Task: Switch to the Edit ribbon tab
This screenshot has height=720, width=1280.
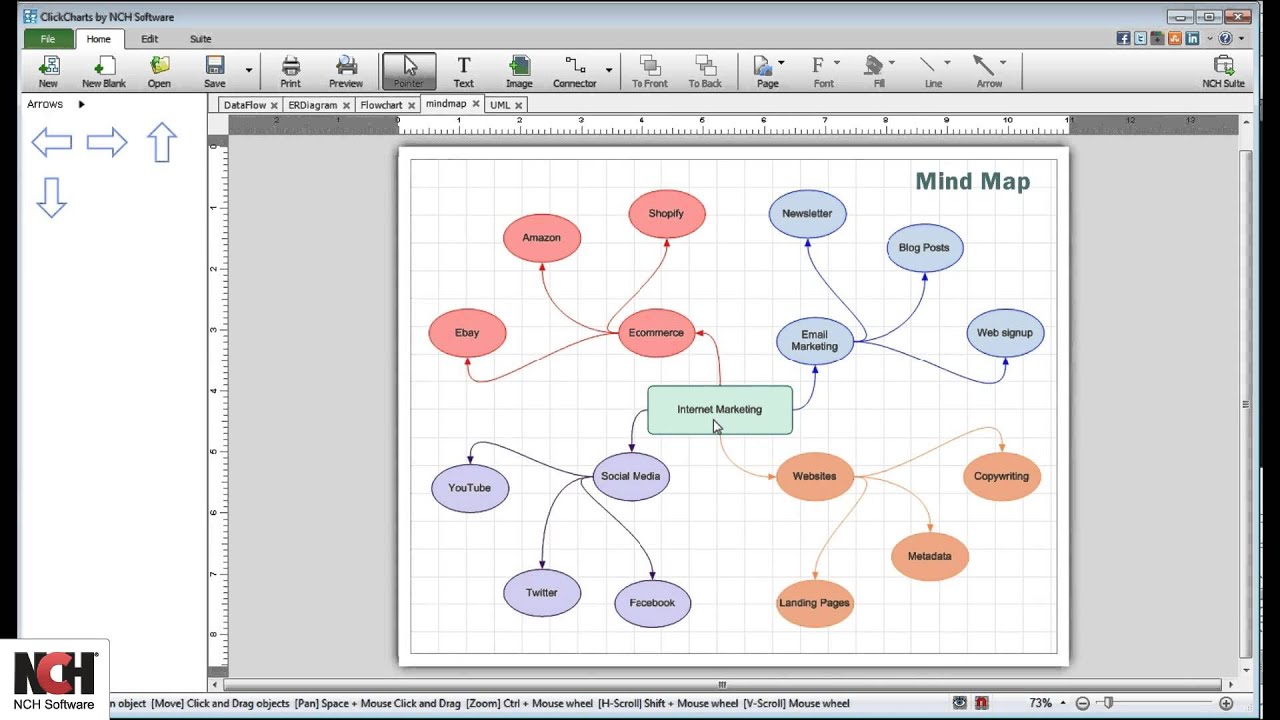Action: click(x=149, y=39)
